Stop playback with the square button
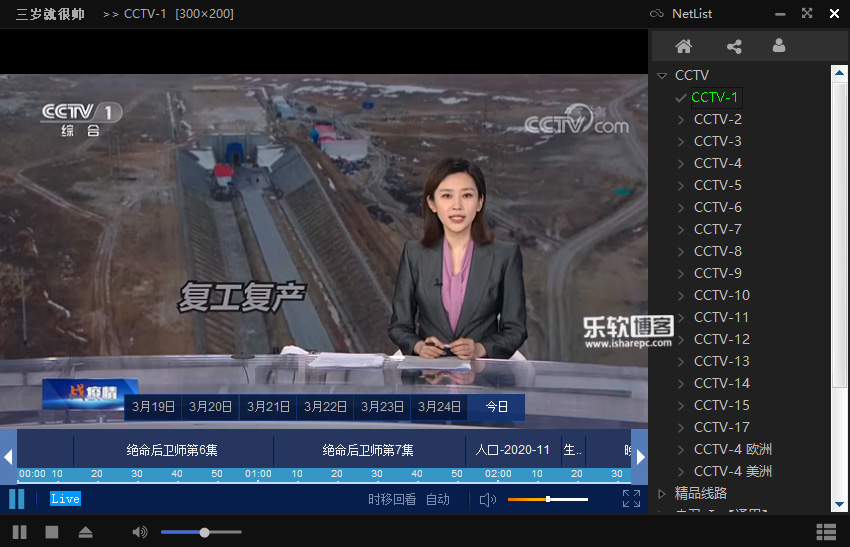The width and height of the screenshot is (850, 547). pos(52,532)
